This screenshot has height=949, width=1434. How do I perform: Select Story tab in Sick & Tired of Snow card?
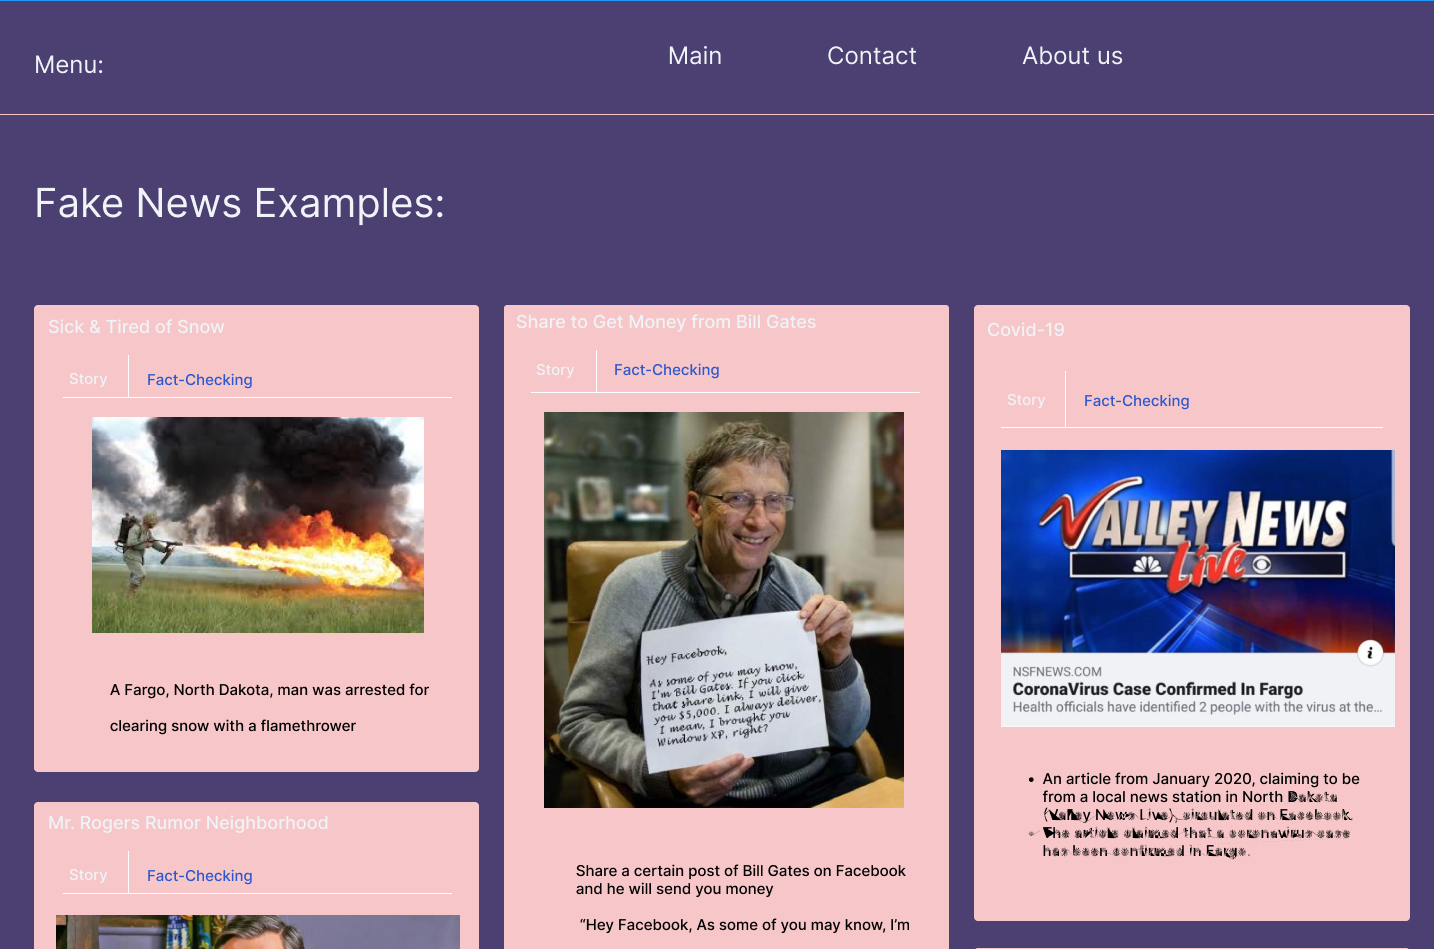point(88,379)
